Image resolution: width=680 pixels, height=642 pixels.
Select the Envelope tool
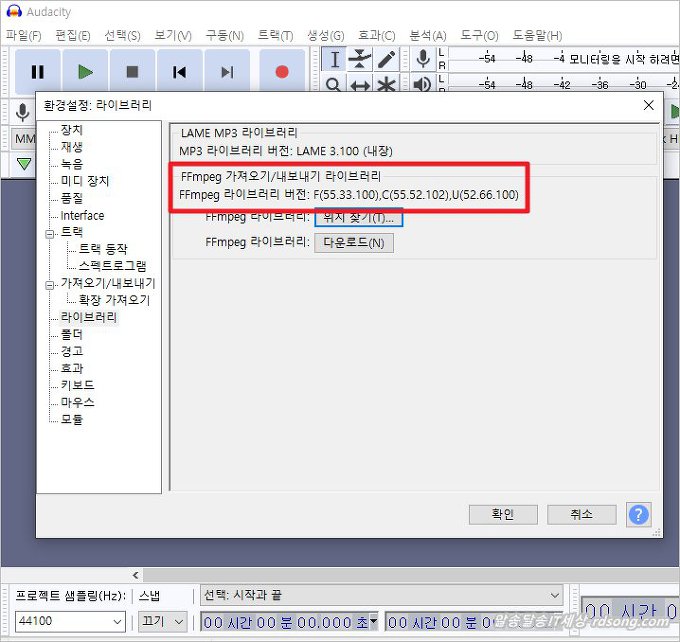(x=360, y=60)
